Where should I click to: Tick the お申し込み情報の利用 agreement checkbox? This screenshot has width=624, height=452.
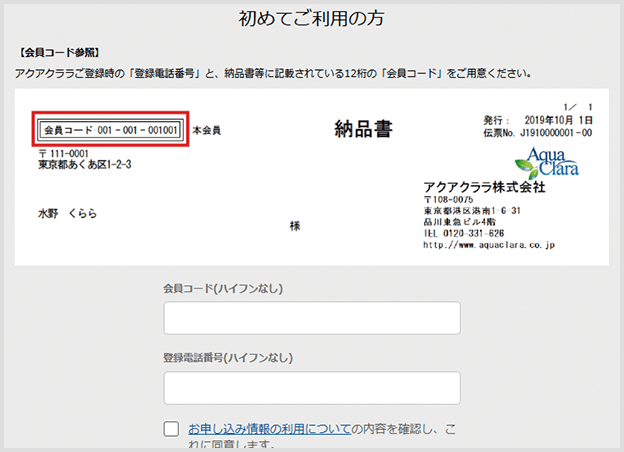171,429
